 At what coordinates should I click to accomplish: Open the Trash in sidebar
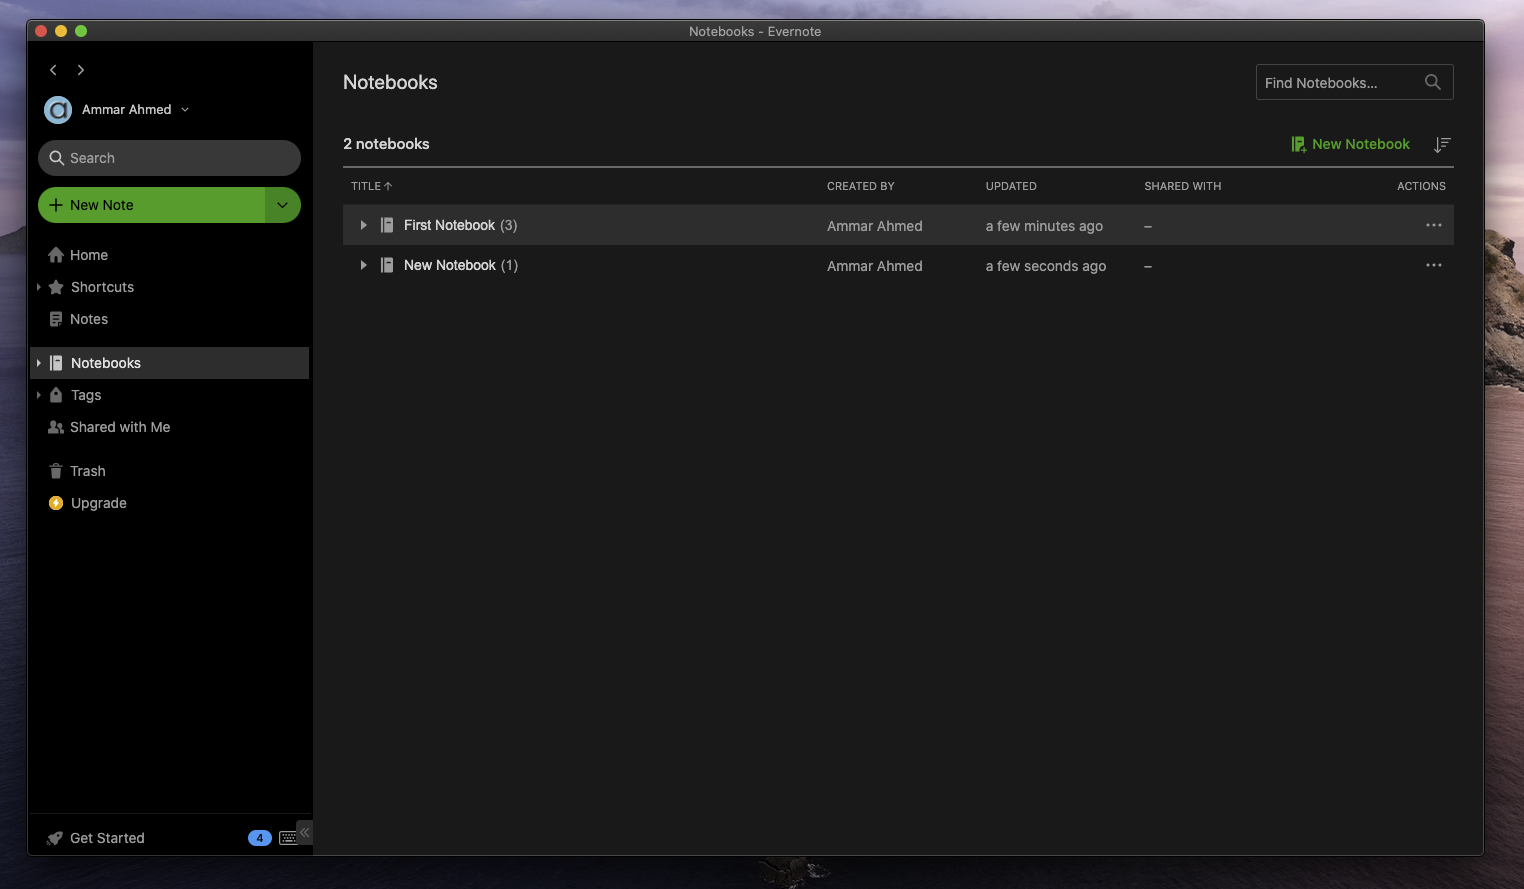pos(87,471)
